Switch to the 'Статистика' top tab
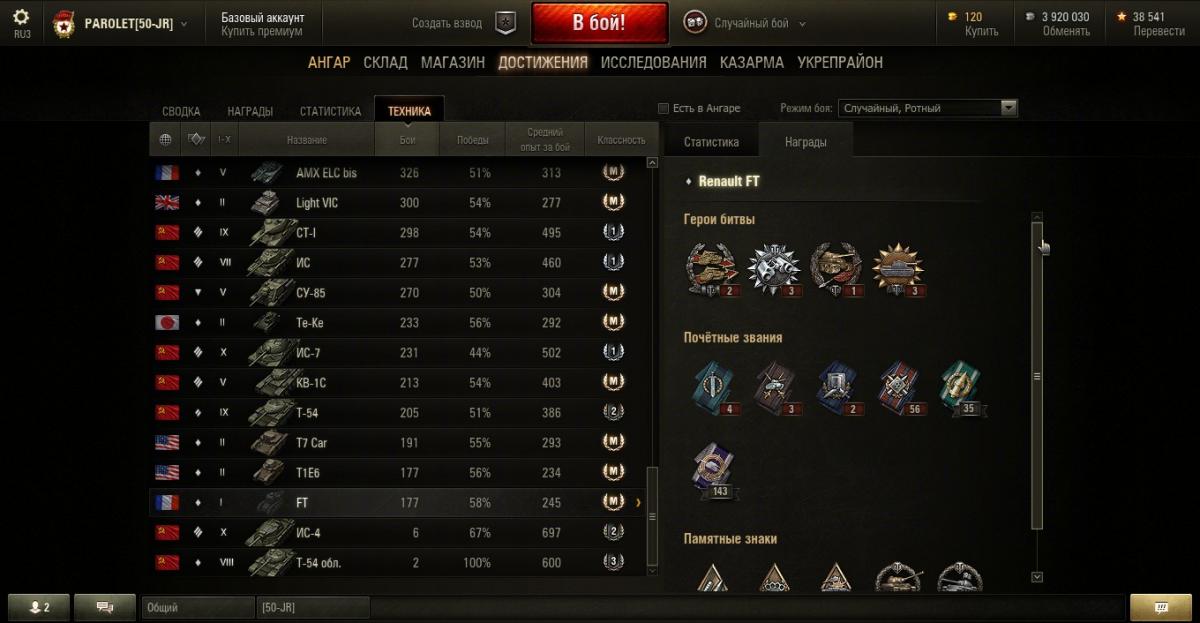Viewport: 1200px width, 623px height. point(330,111)
